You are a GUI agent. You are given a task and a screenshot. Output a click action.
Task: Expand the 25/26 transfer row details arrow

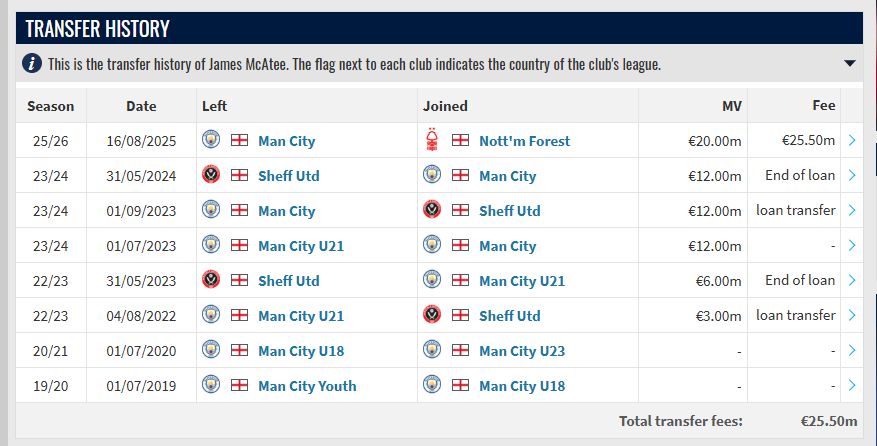[x=851, y=141]
